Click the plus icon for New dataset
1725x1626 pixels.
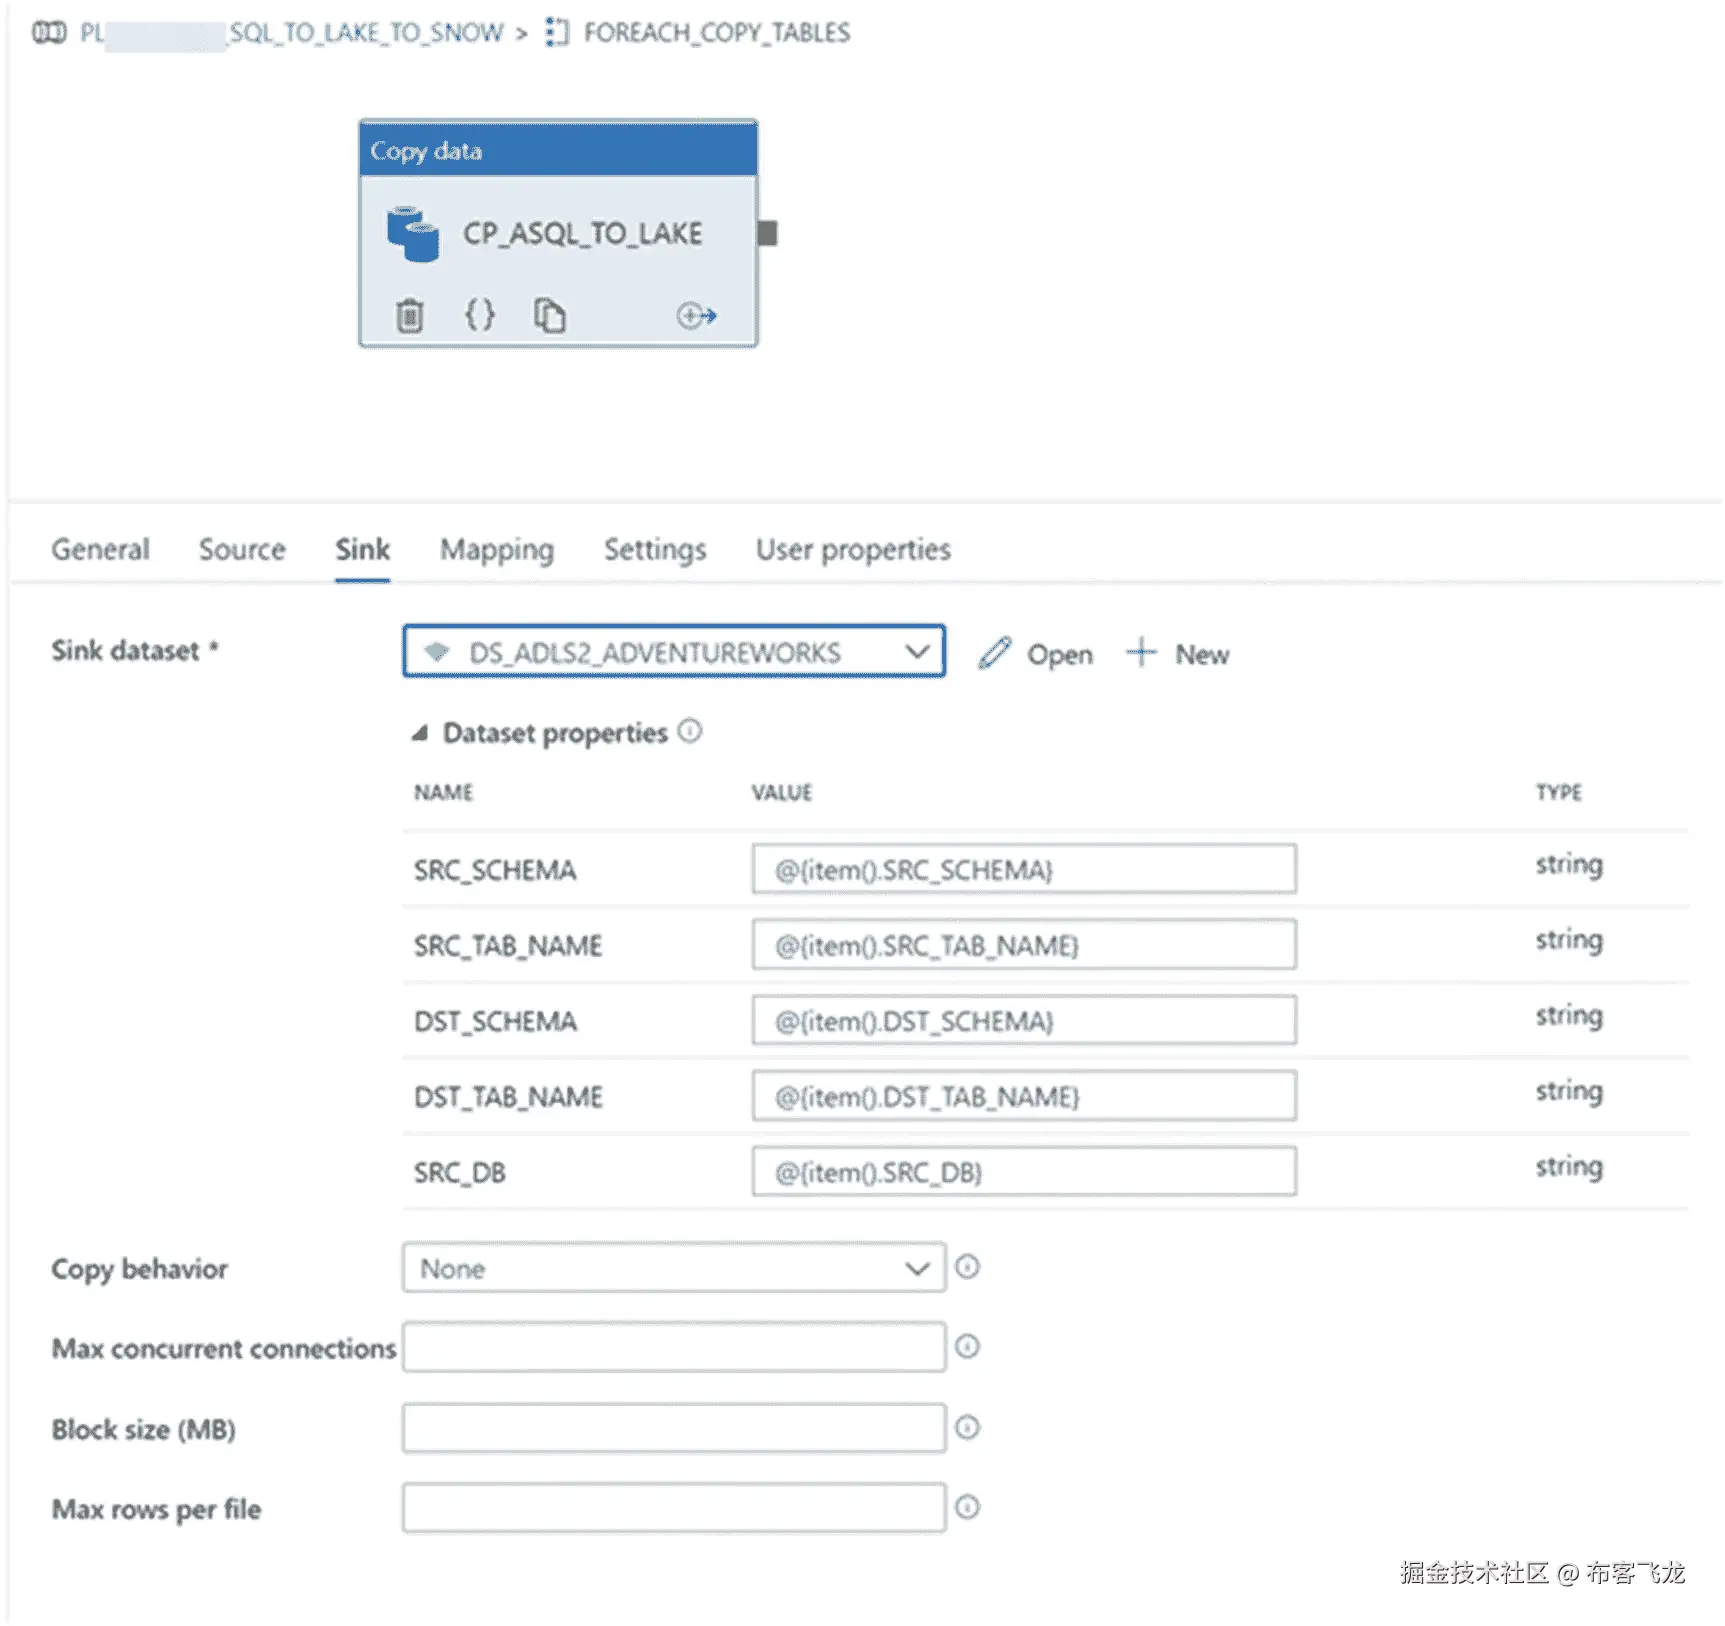click(1141, 653)
